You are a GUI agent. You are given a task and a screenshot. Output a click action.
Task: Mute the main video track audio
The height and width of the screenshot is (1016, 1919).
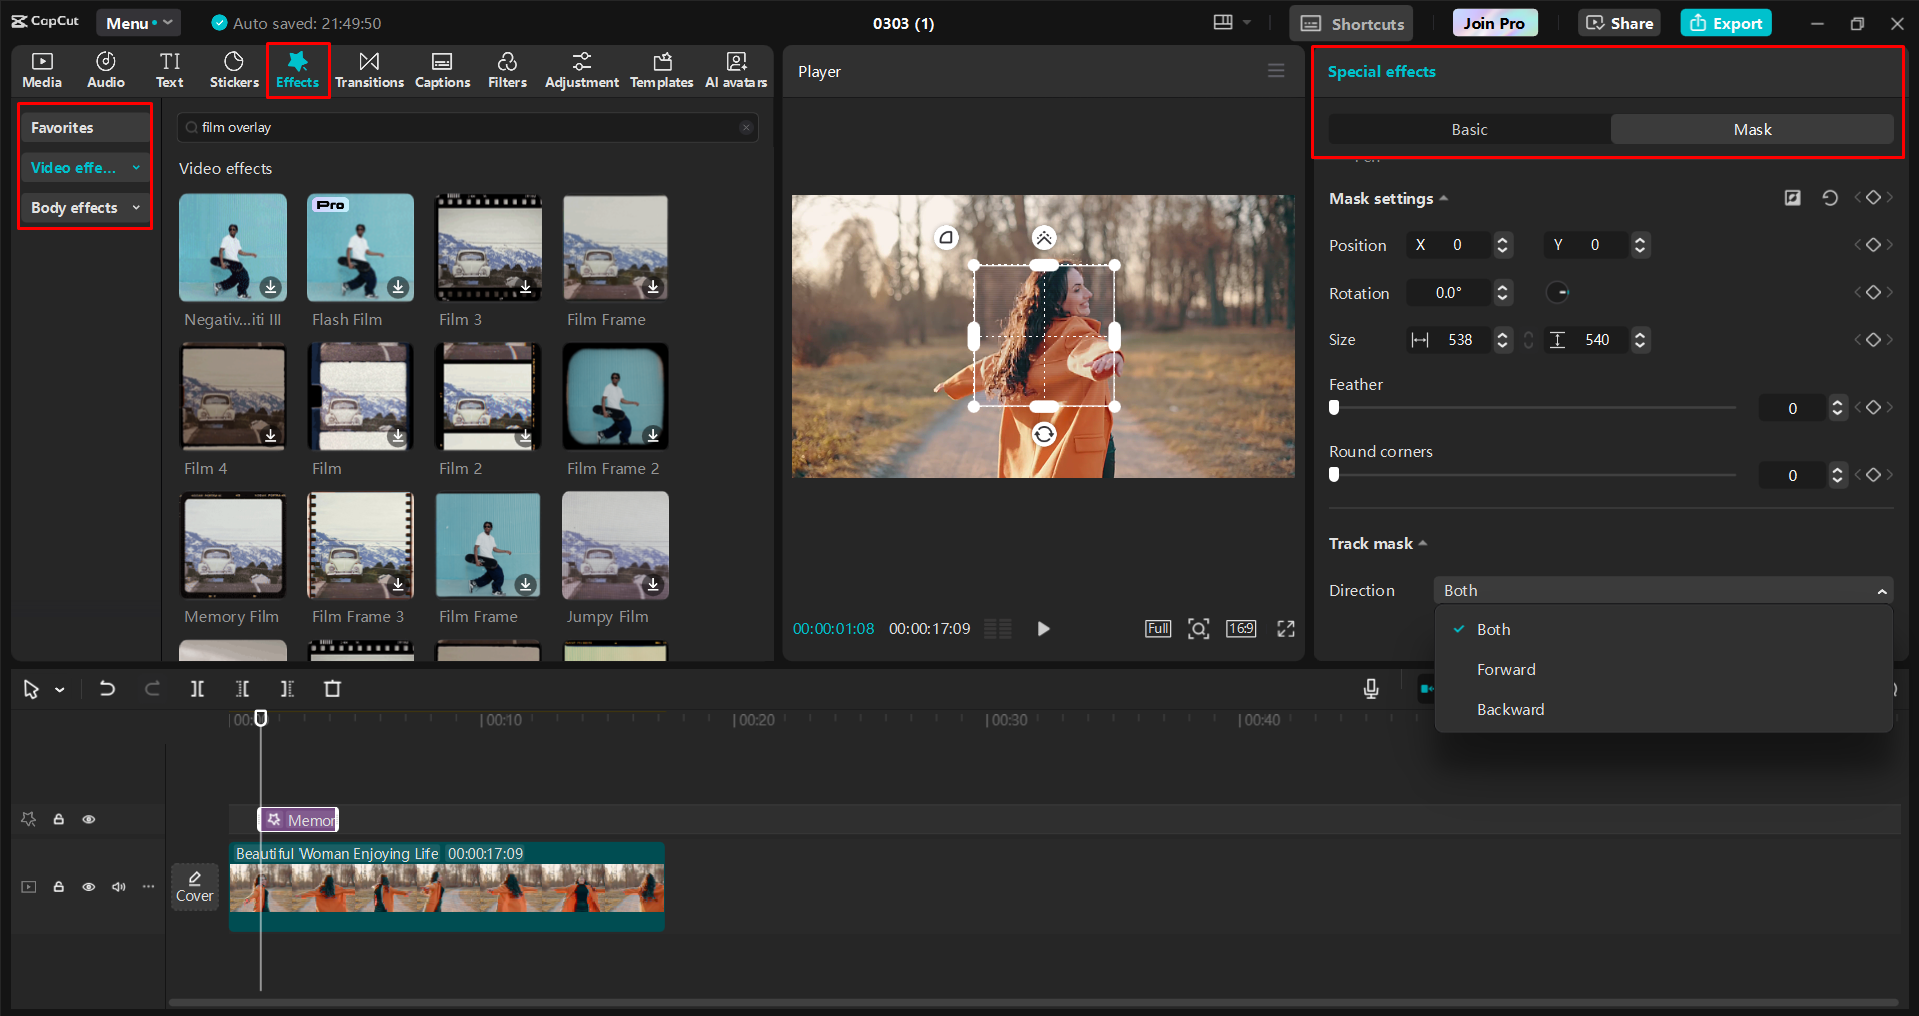(119, 887)
